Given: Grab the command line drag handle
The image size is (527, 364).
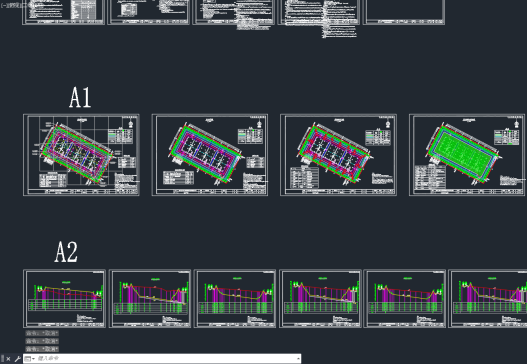Looking at the screenshot, I should pyautogui.click(x=2, y=359).
